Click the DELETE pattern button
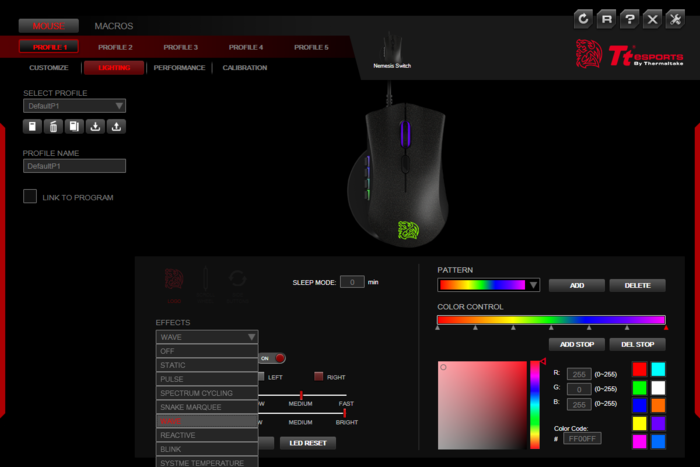The height and width of the screenshot is (467, 700). click(x=638, y=285)
